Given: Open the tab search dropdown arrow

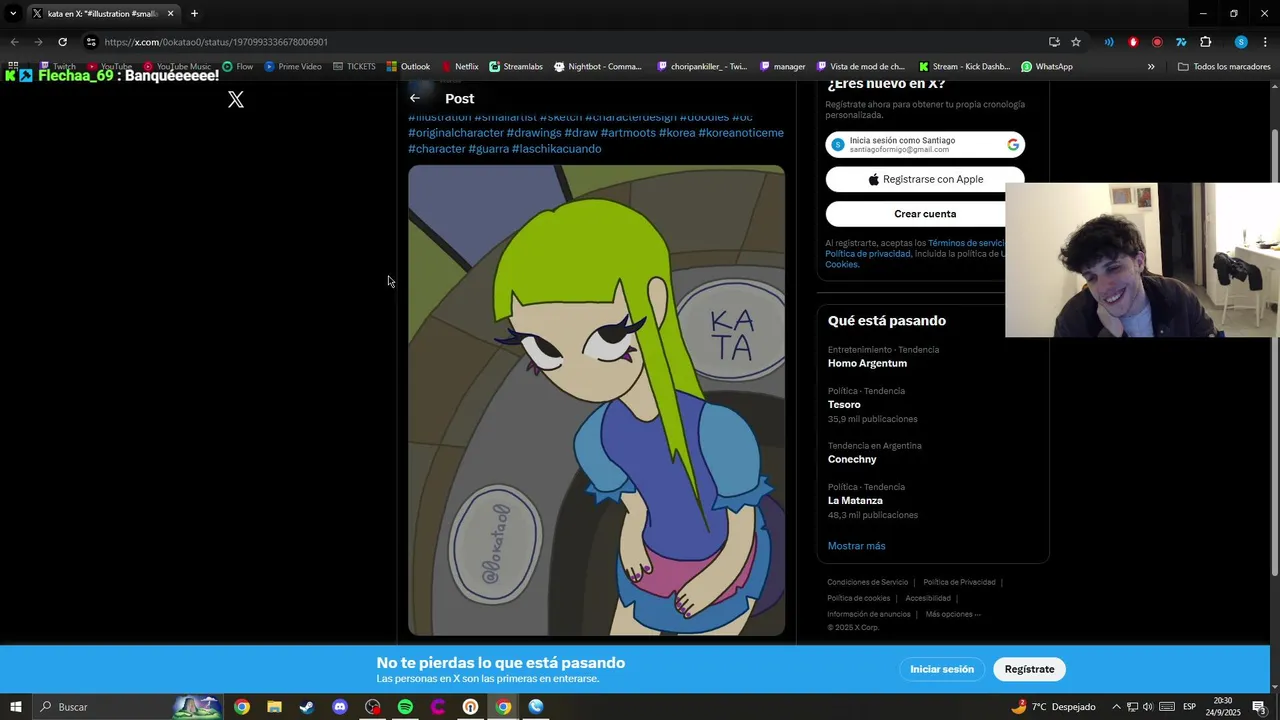Looking at the screenshot, I should pos(13,14).
